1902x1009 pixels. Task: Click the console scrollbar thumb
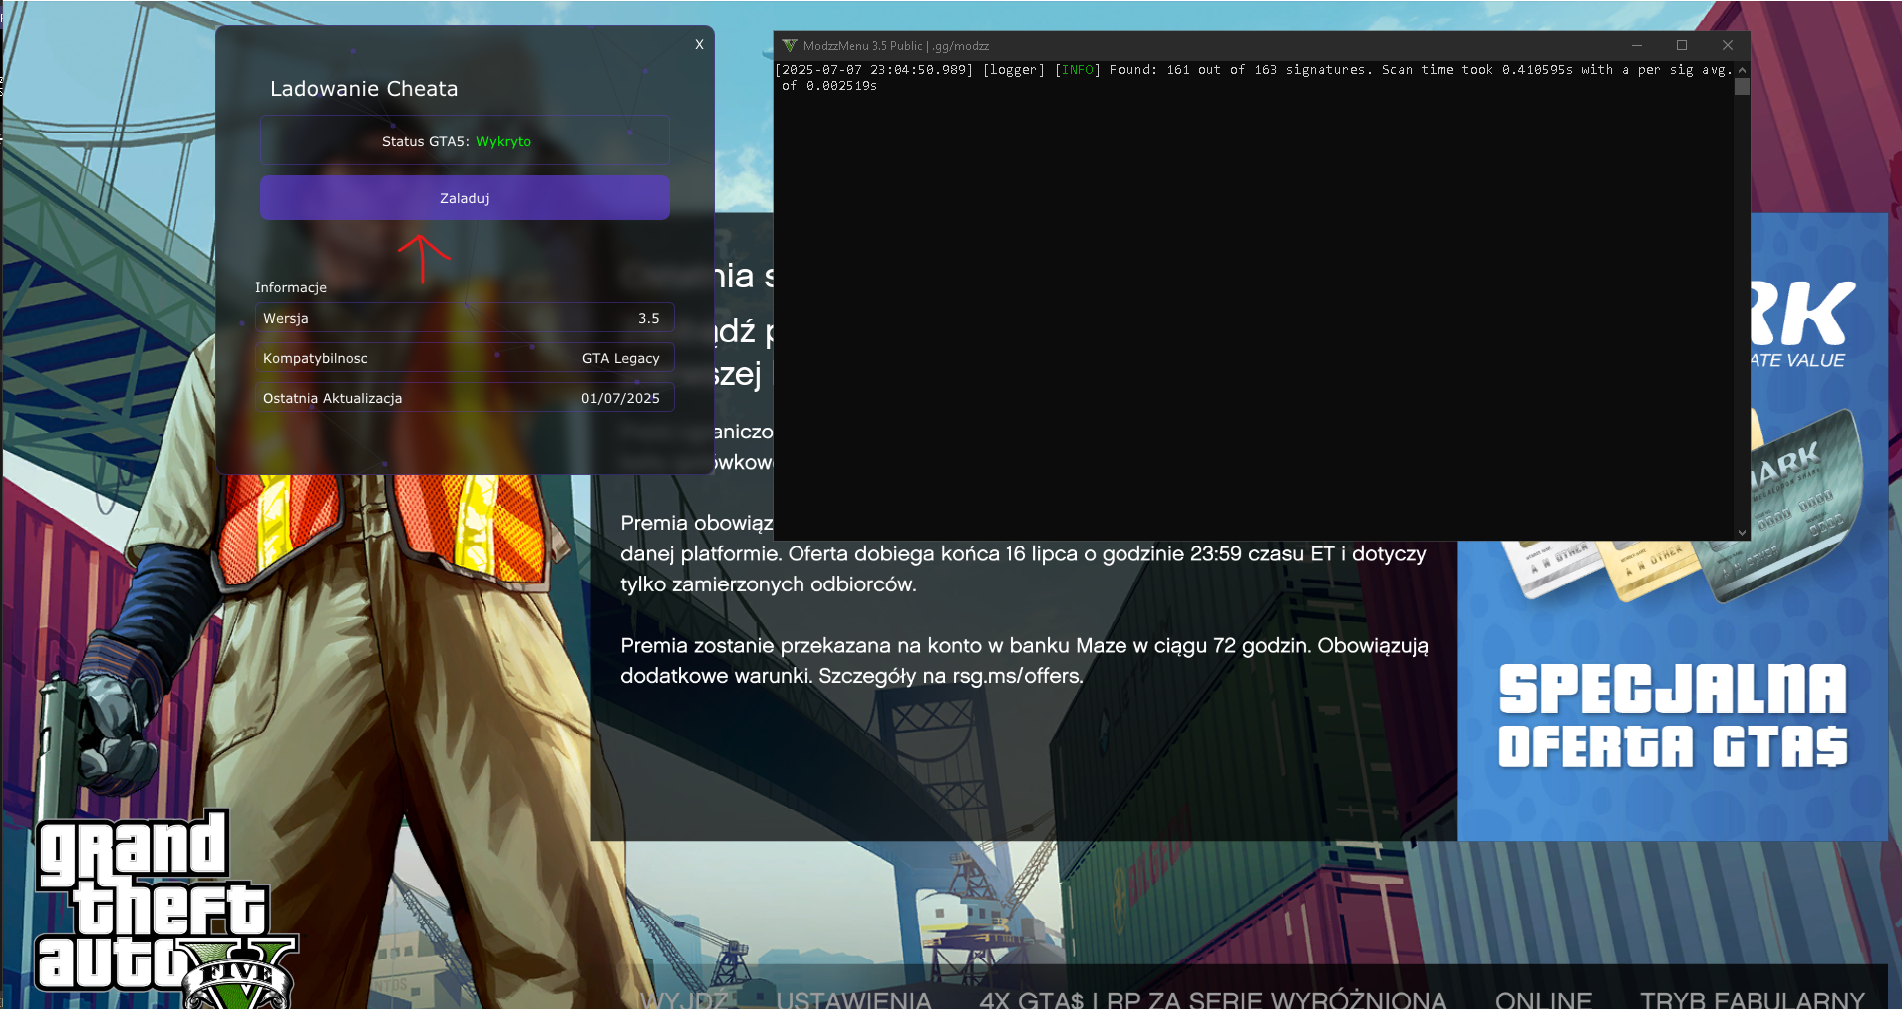(x=1742, y=87)
